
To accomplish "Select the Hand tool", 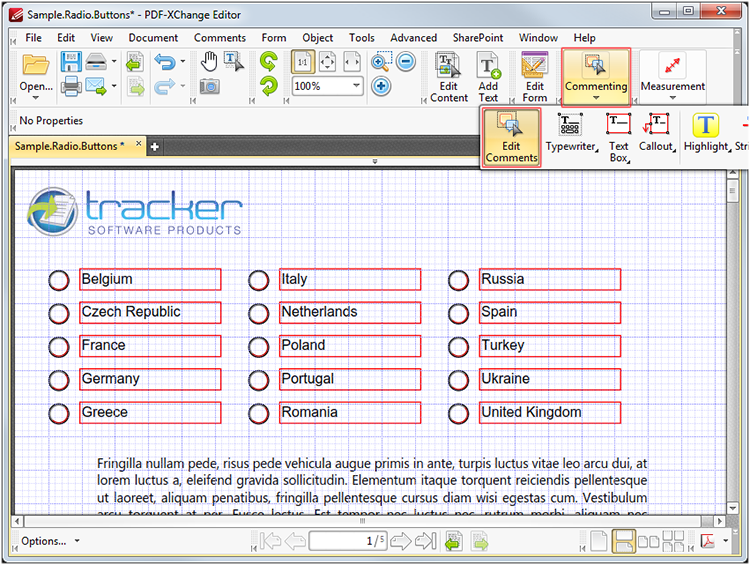I will 209,62.
